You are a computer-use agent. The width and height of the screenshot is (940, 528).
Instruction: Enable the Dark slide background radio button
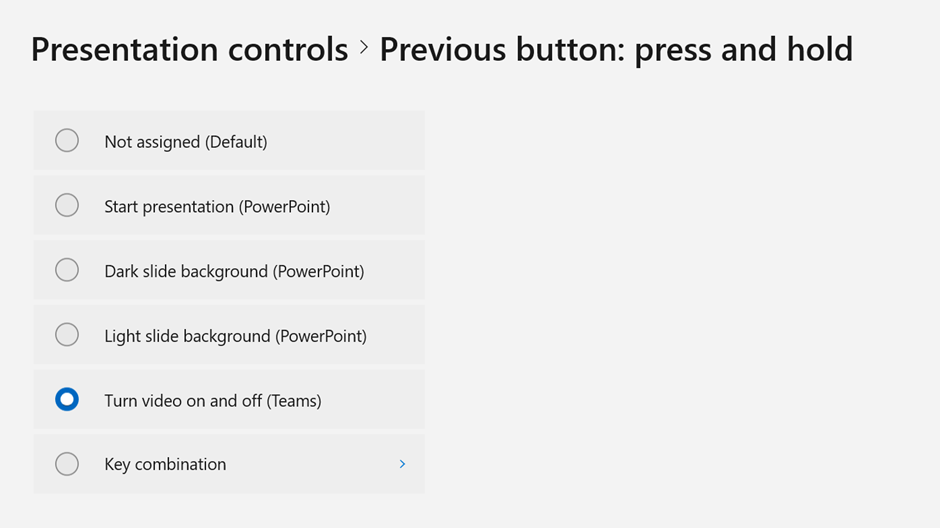67,270
